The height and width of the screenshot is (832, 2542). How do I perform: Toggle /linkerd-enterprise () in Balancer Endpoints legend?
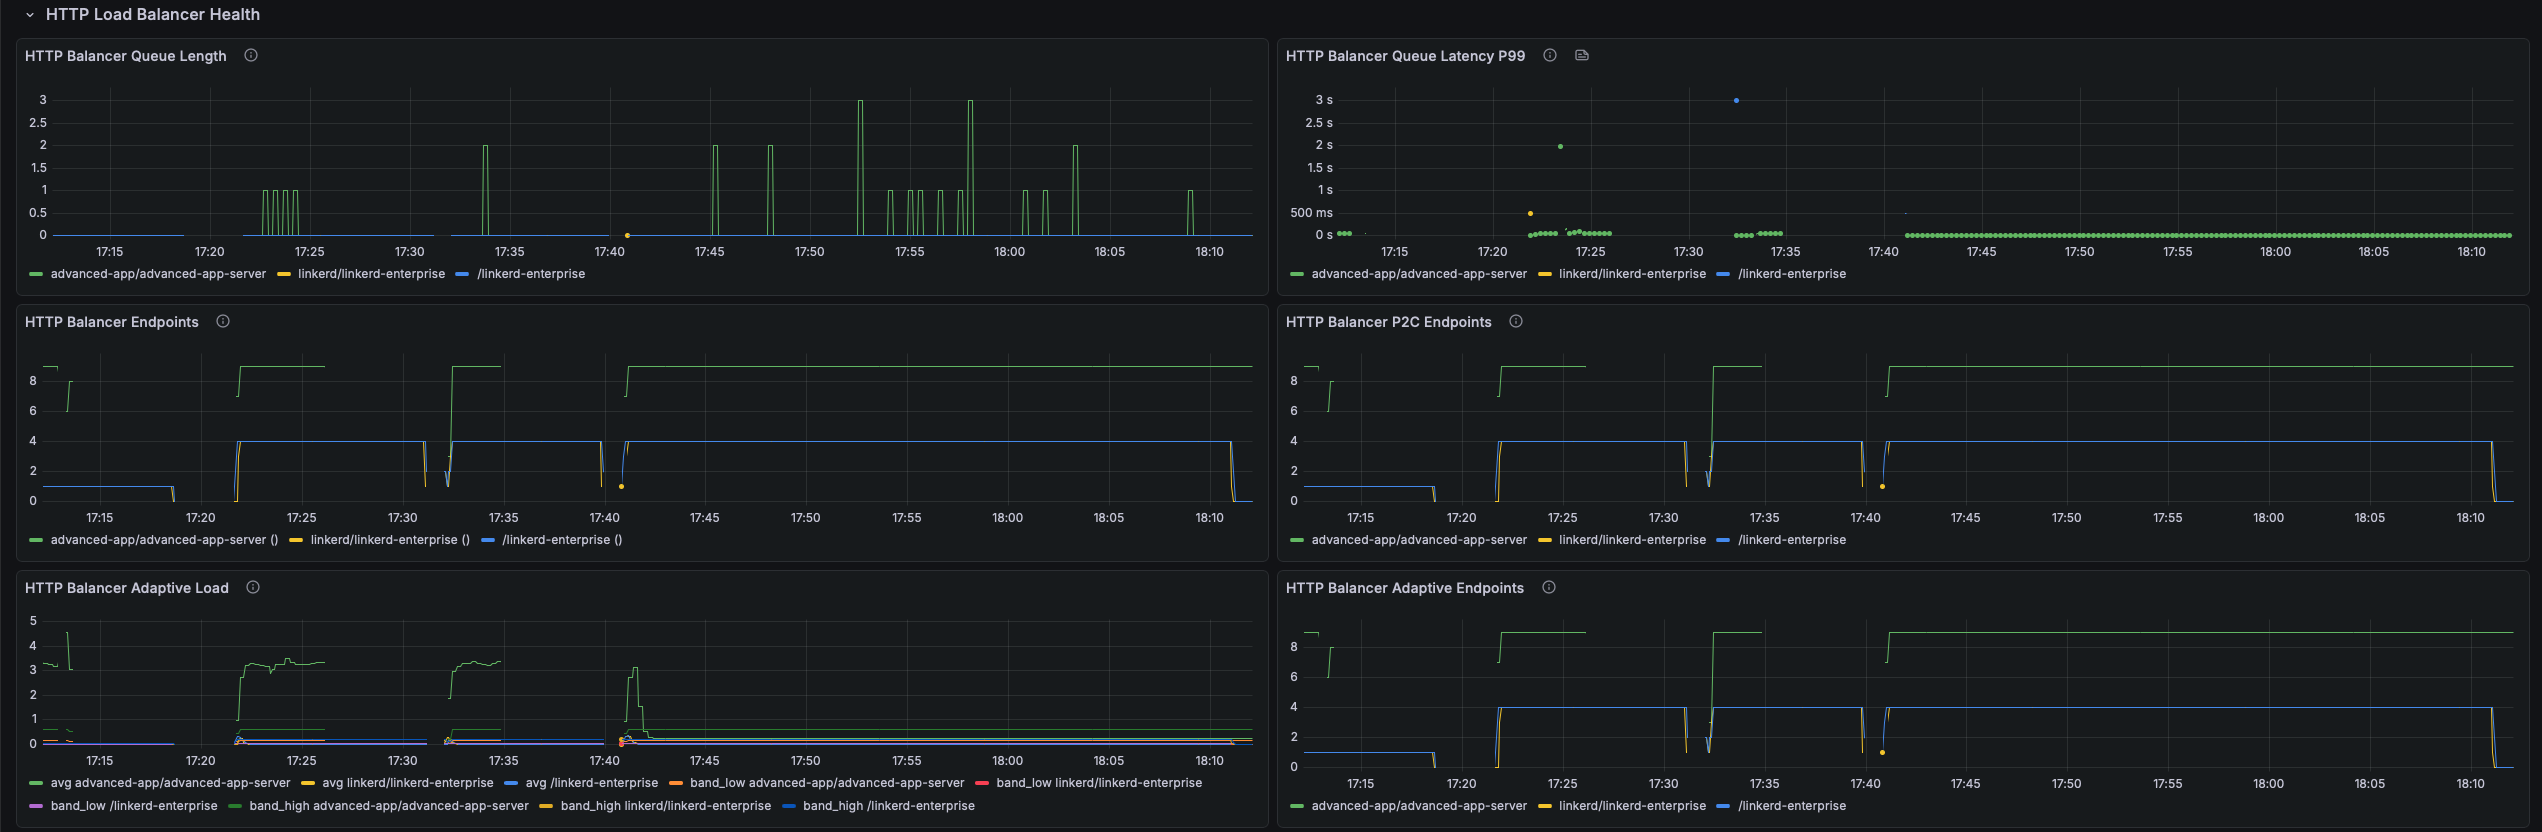(562, 540)
